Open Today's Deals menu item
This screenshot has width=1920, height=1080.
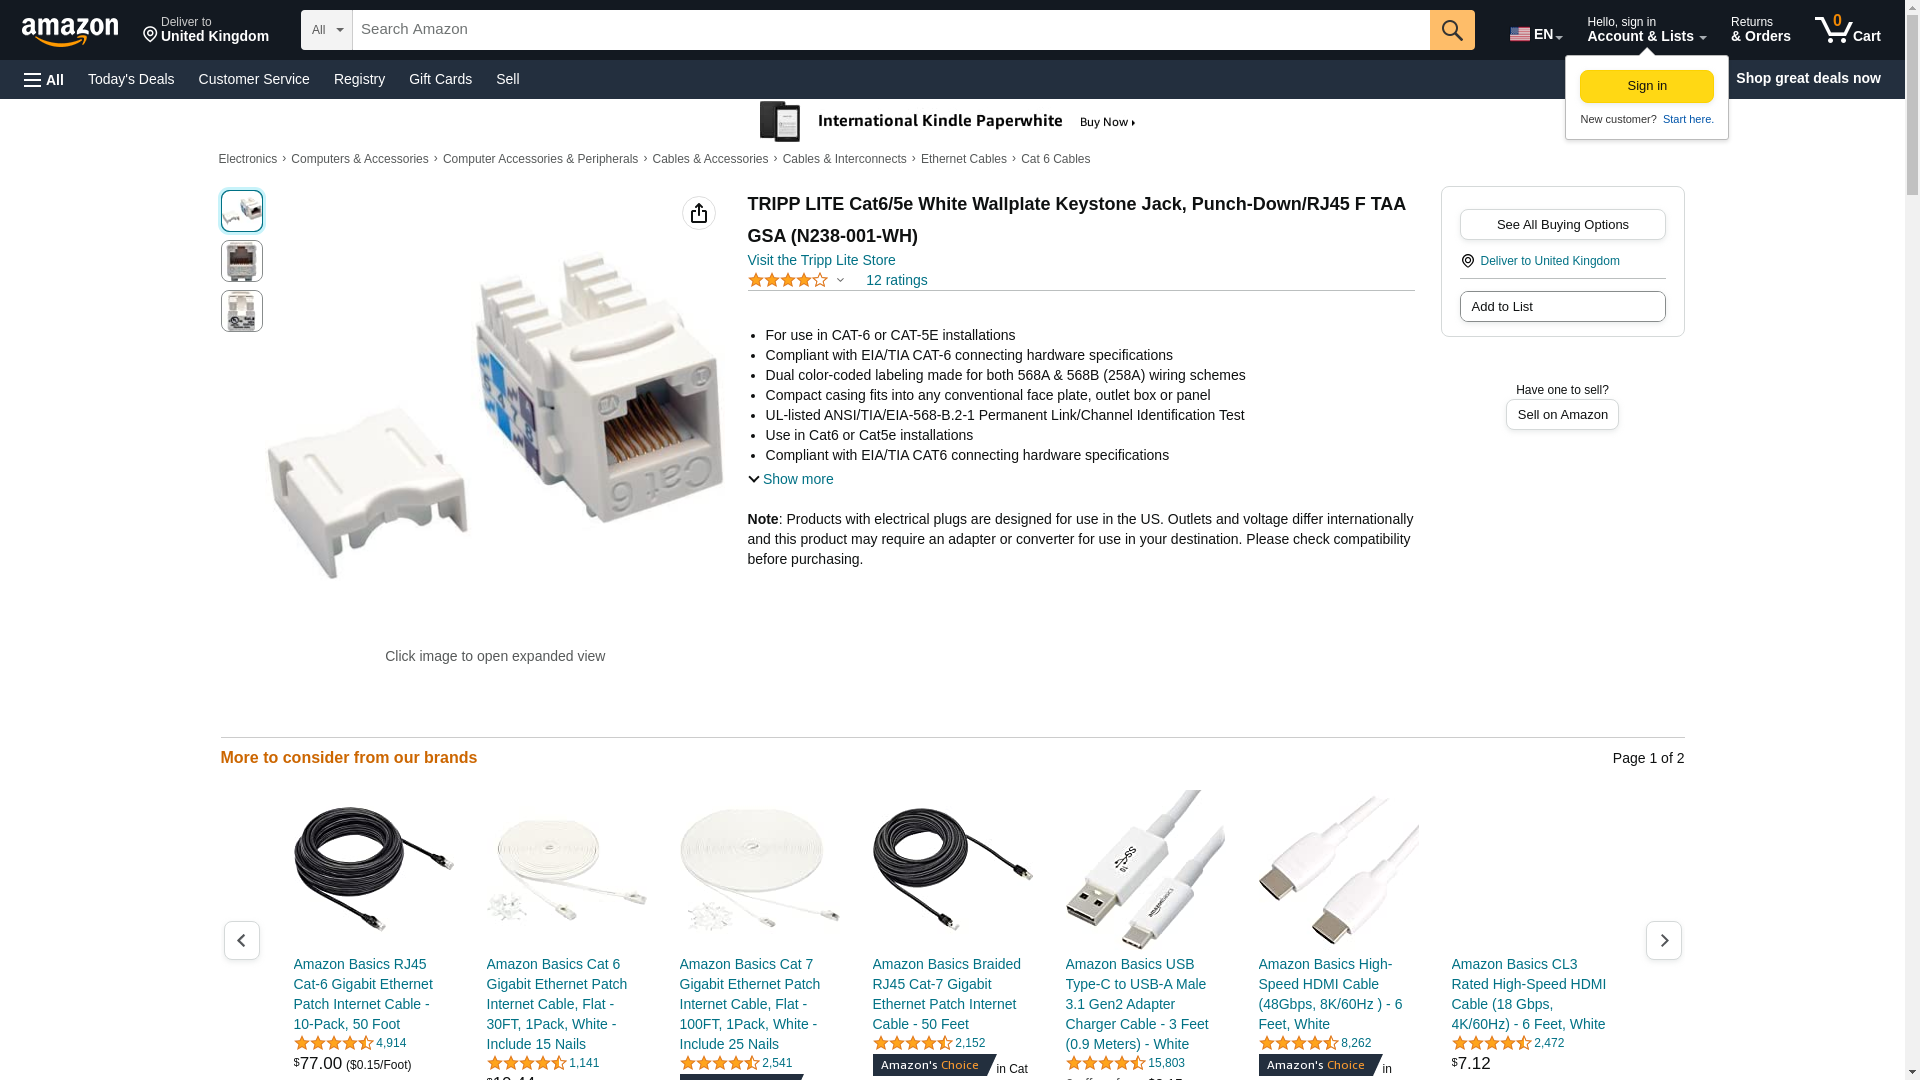[x=131, y=79]
